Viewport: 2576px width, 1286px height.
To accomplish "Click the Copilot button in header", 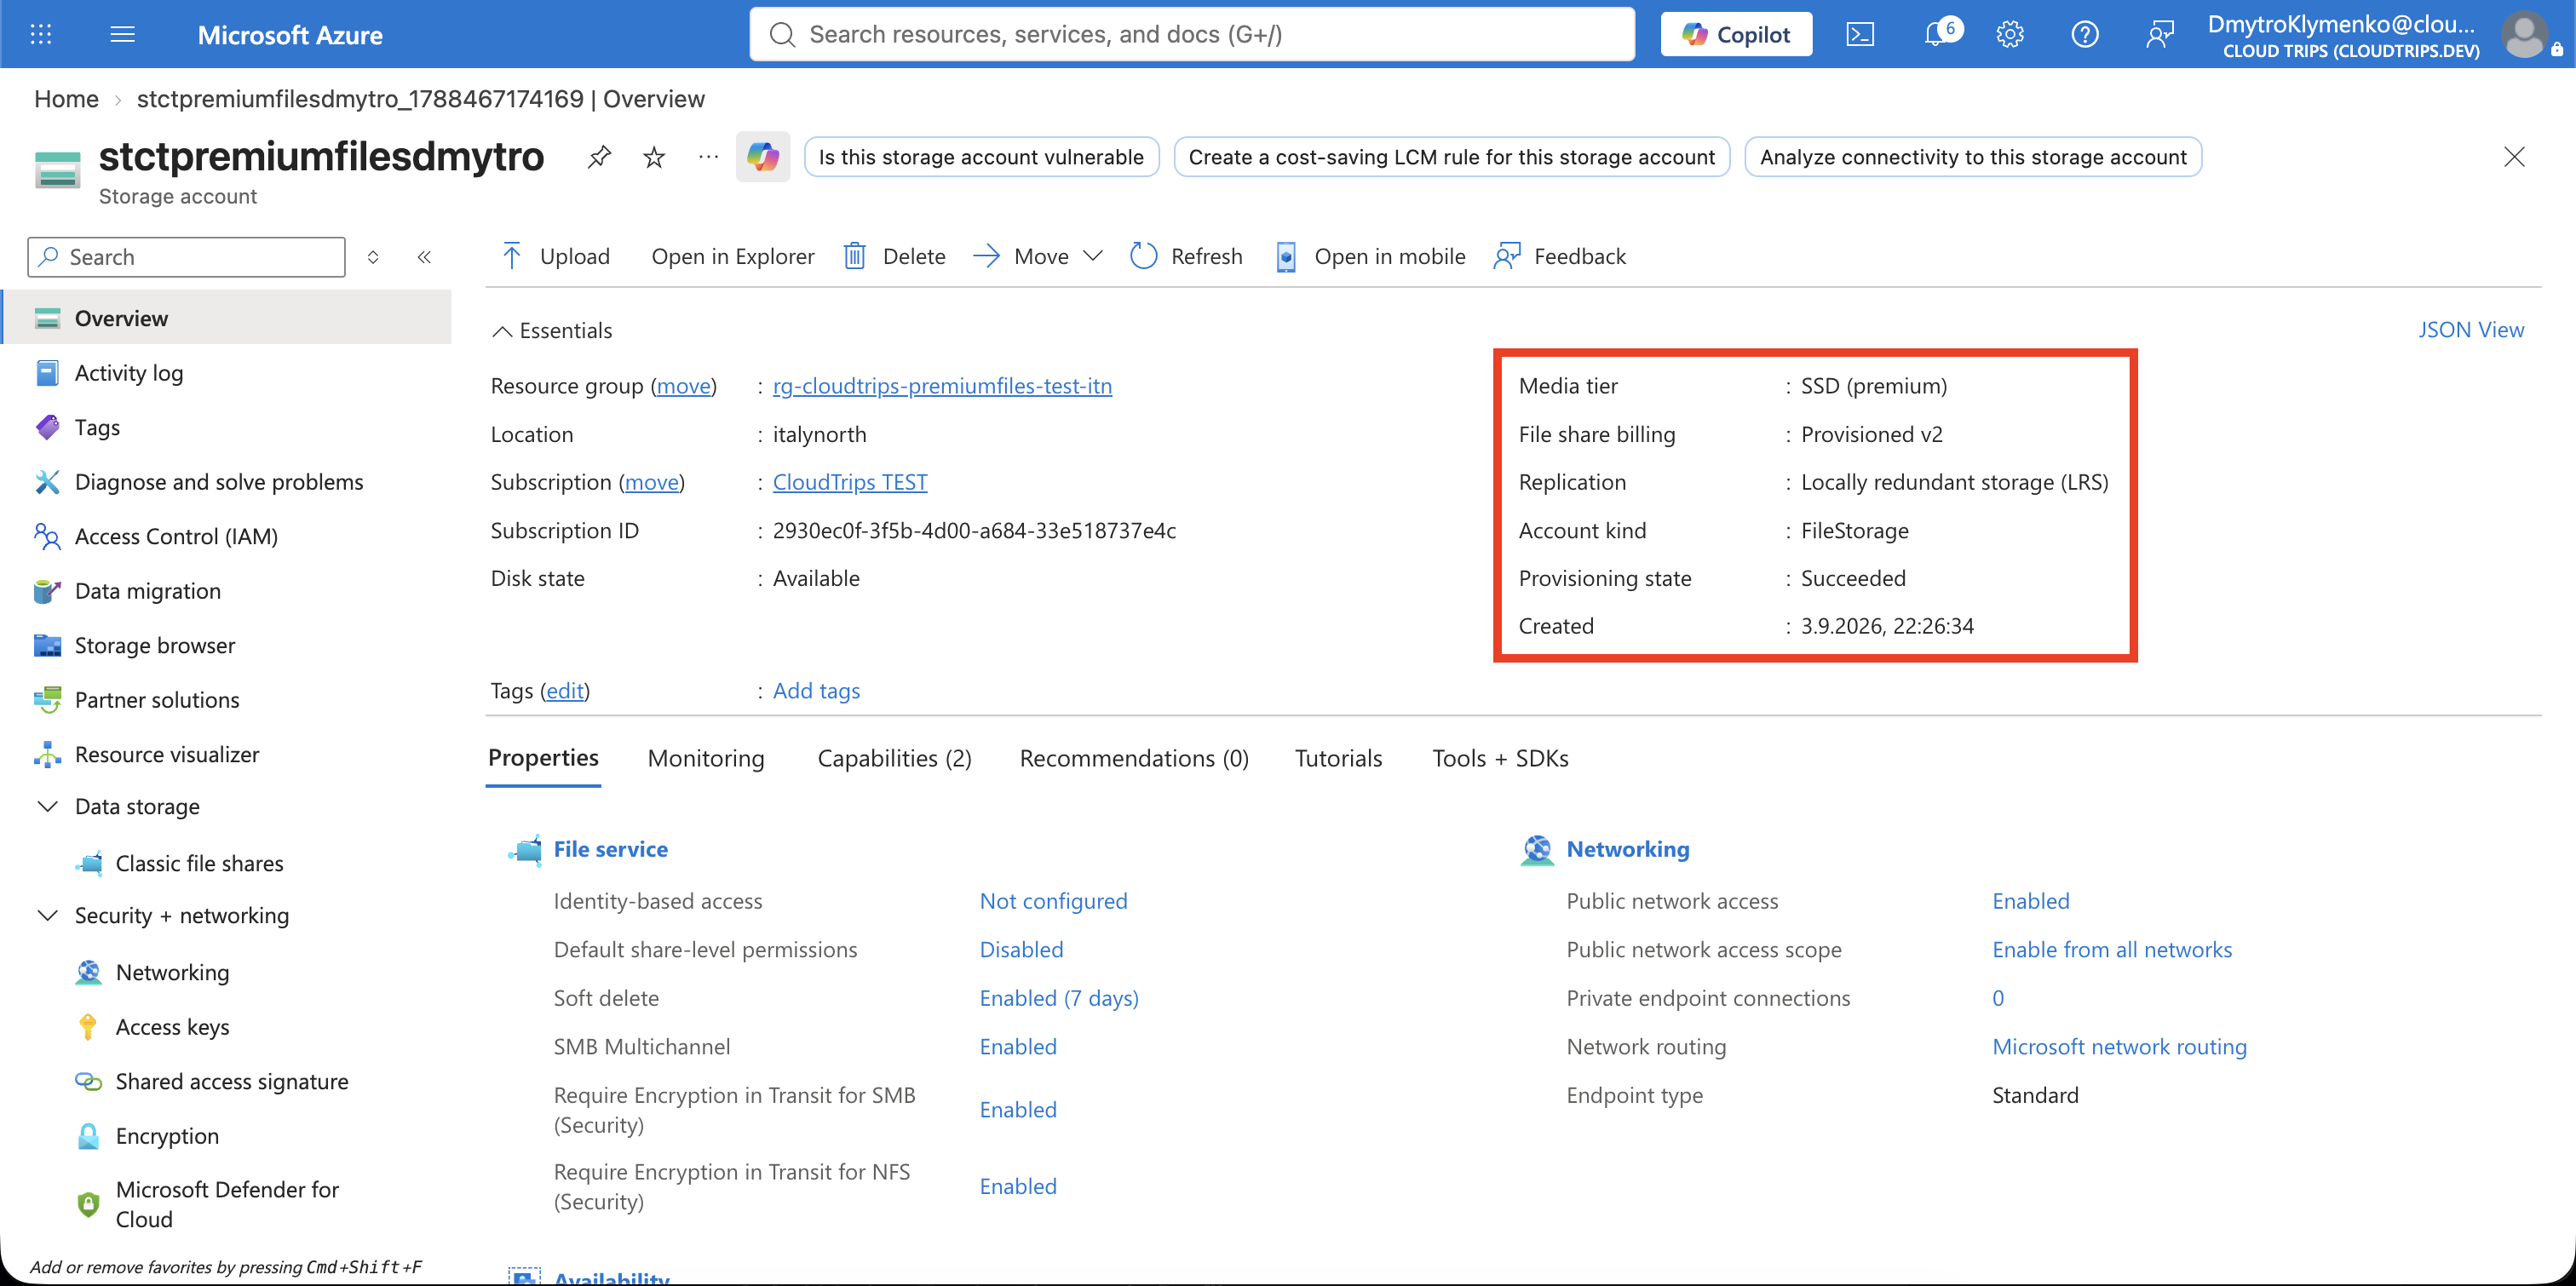I will tap(1736, 34).
